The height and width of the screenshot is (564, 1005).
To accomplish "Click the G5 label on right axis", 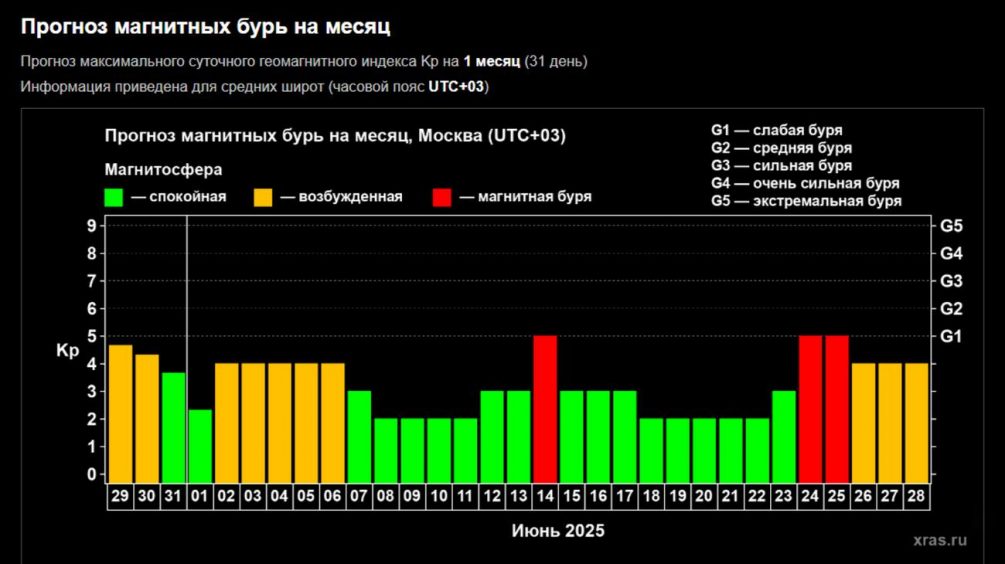I will (951, 226).
